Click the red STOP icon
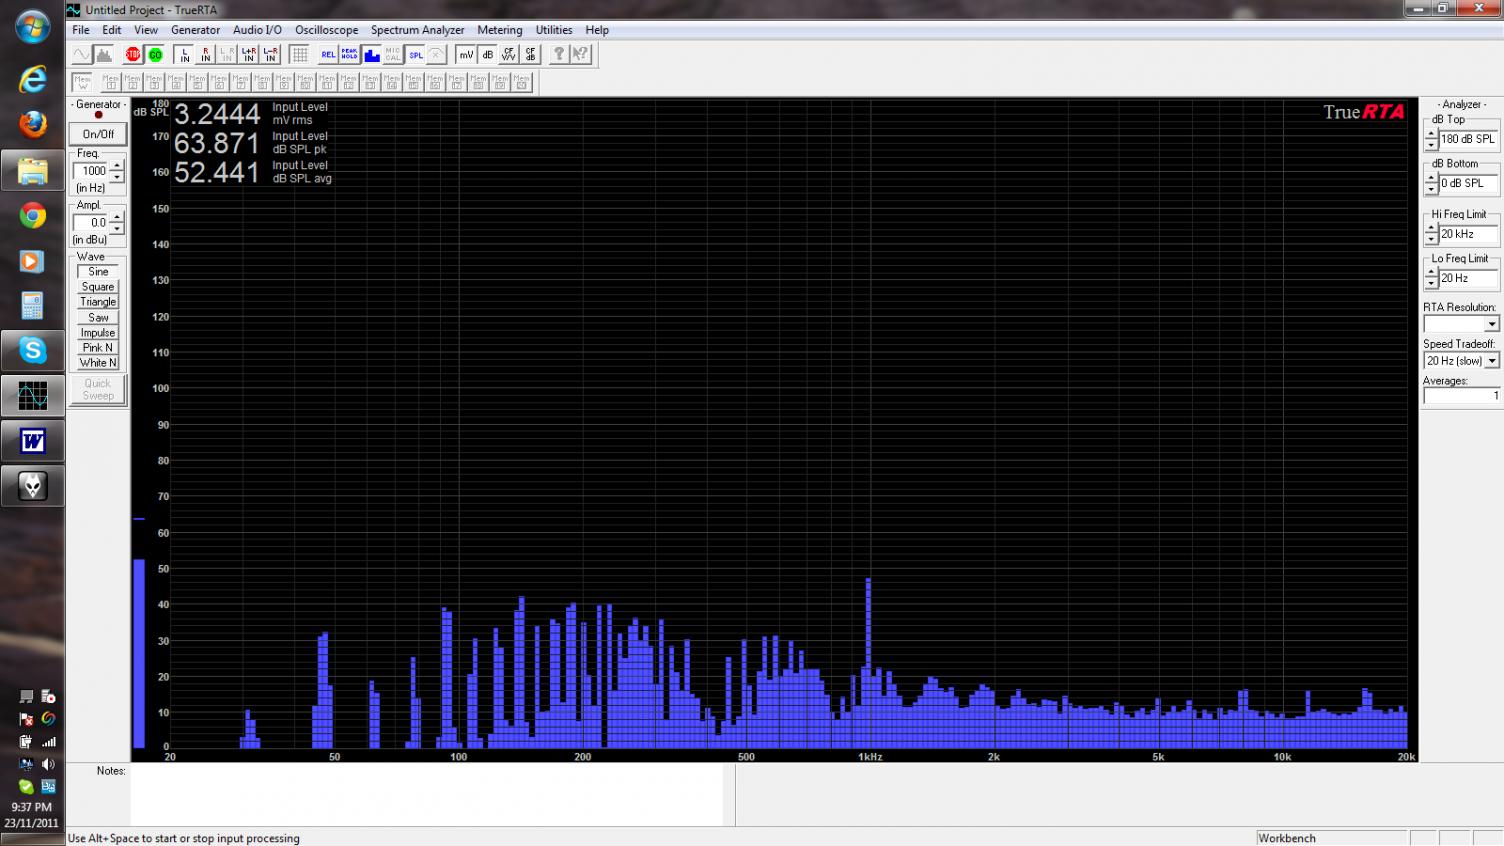The width and height of the screenshot is (1504, 846). (x=133, y=54)
